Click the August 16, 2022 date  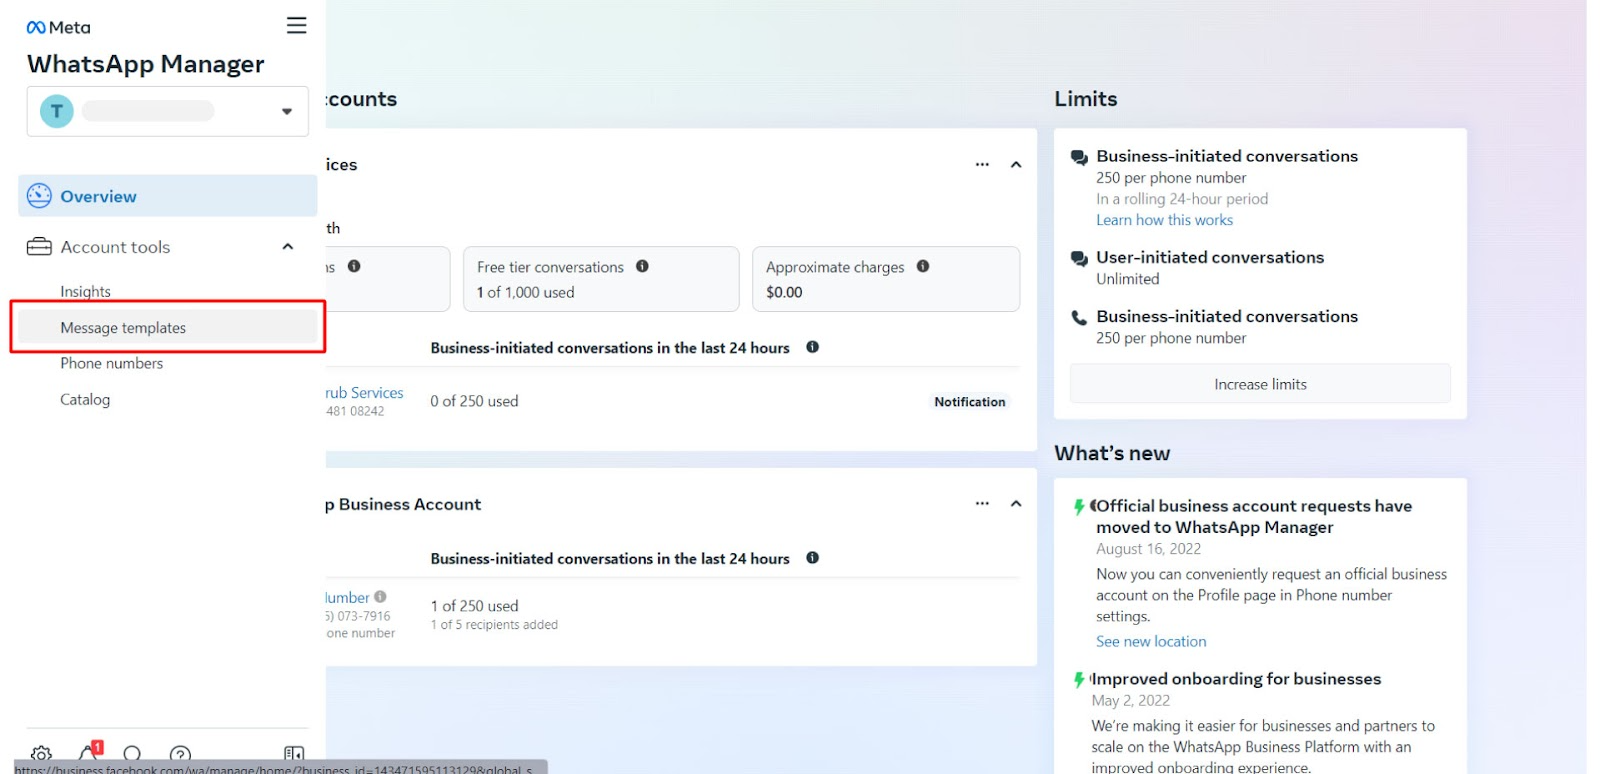1148,549
